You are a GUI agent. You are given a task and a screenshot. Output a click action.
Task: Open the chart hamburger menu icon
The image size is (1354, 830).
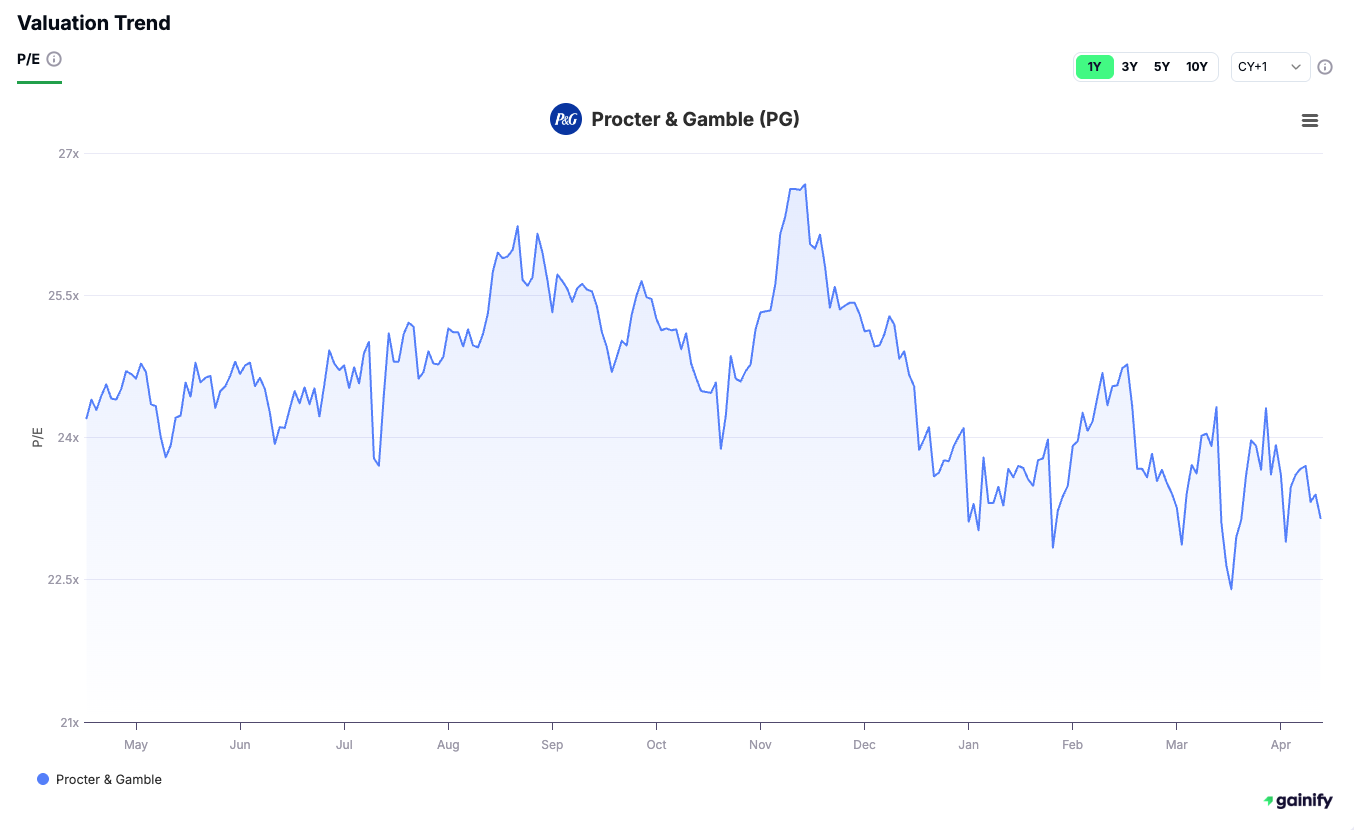pyautogui.click(x=1310, y=120)
